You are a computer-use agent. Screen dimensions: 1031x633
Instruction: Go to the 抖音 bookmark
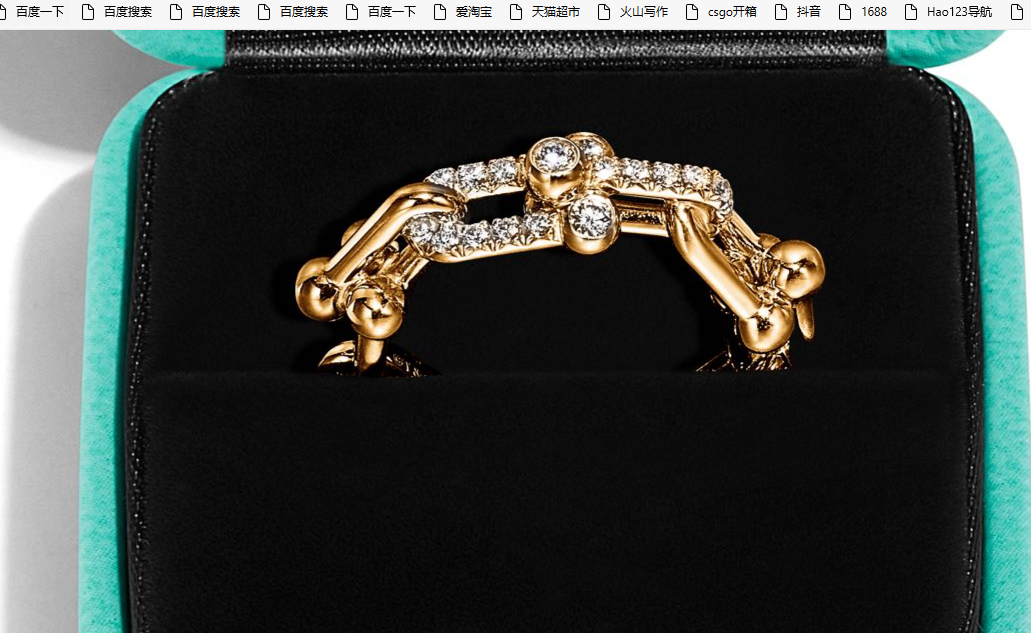(x=808, y=12)
